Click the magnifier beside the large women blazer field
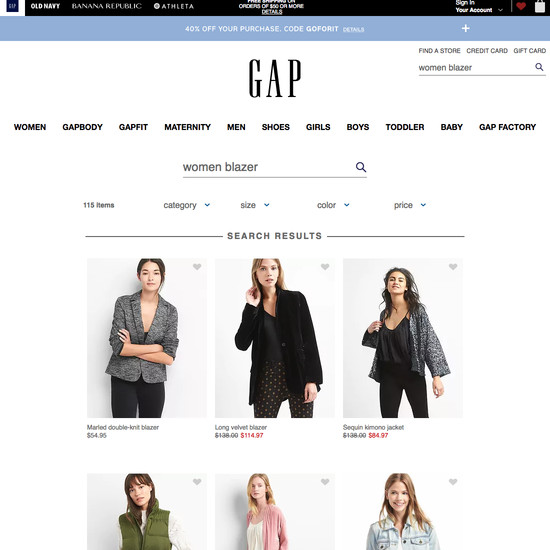The height and width of the screenshot is (550, 550). tap(361, 167)
